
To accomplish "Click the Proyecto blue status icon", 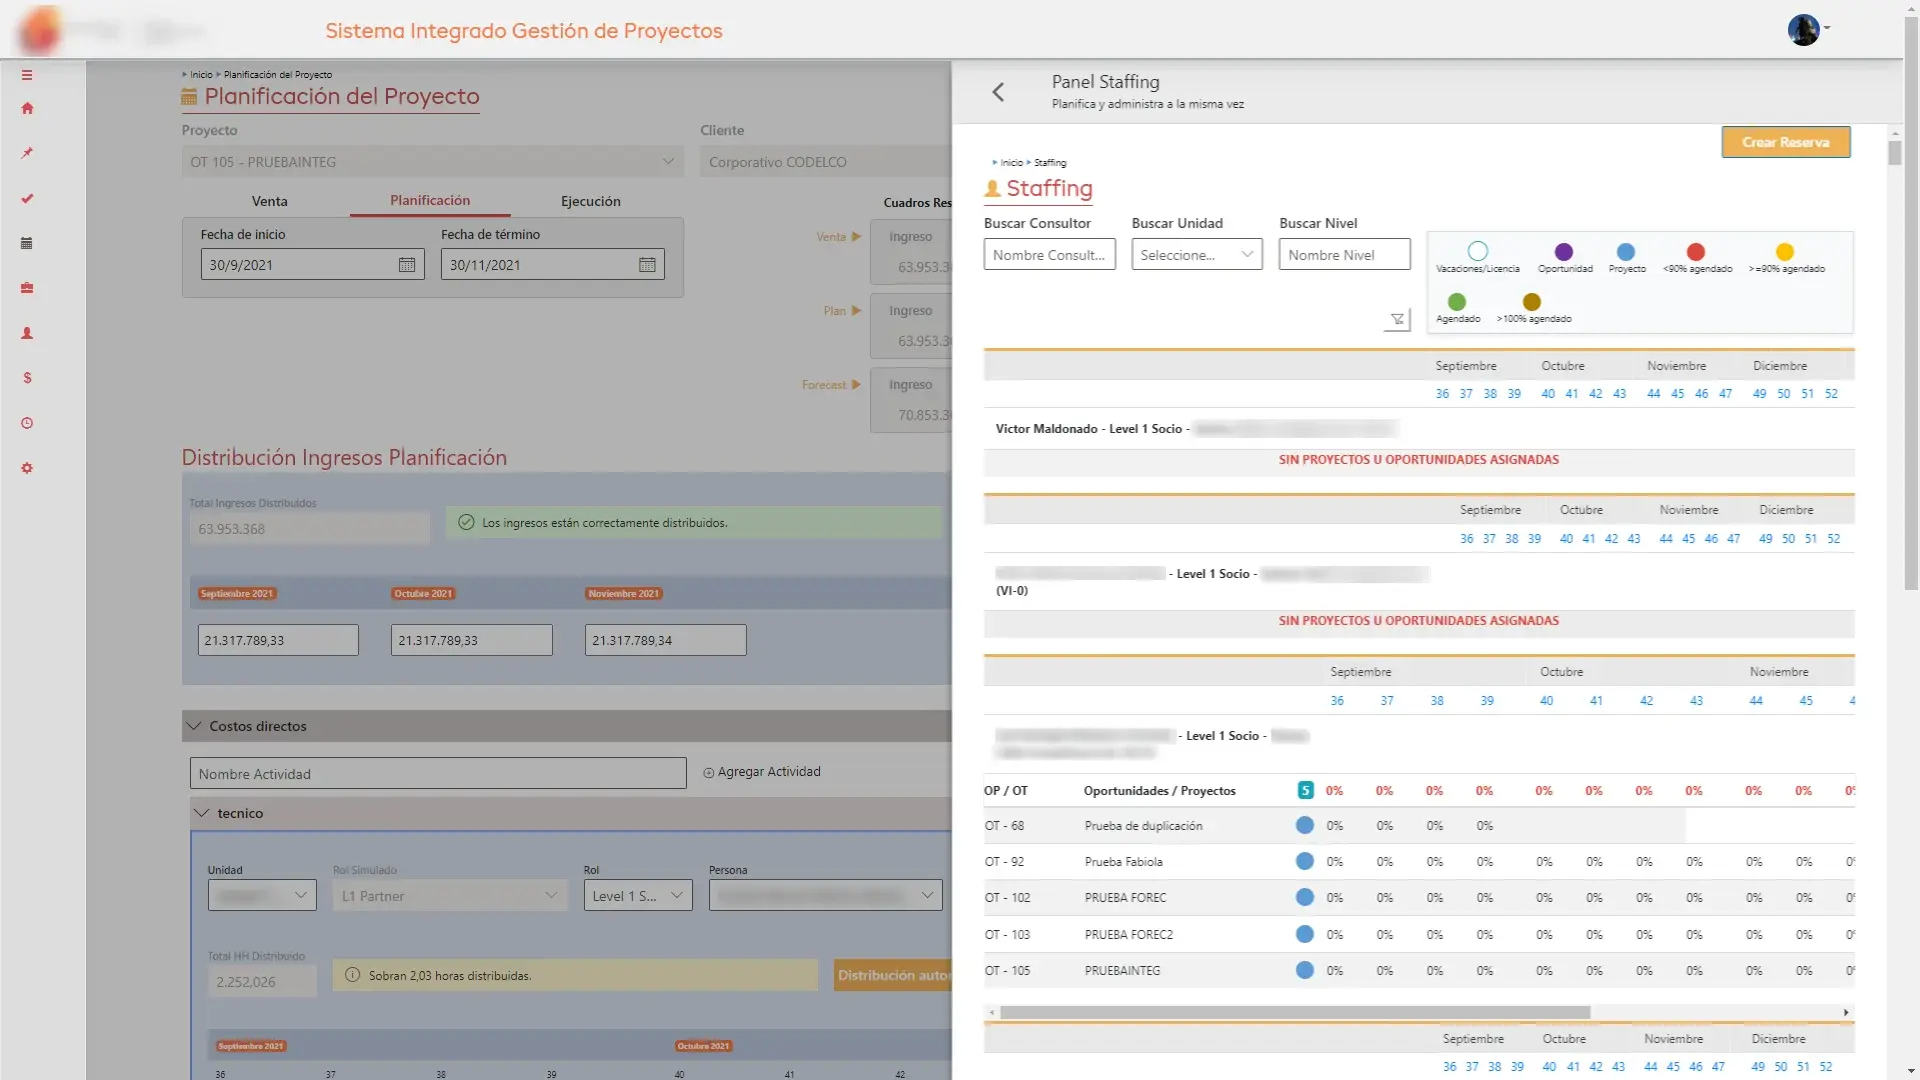I will point(1627,251).
